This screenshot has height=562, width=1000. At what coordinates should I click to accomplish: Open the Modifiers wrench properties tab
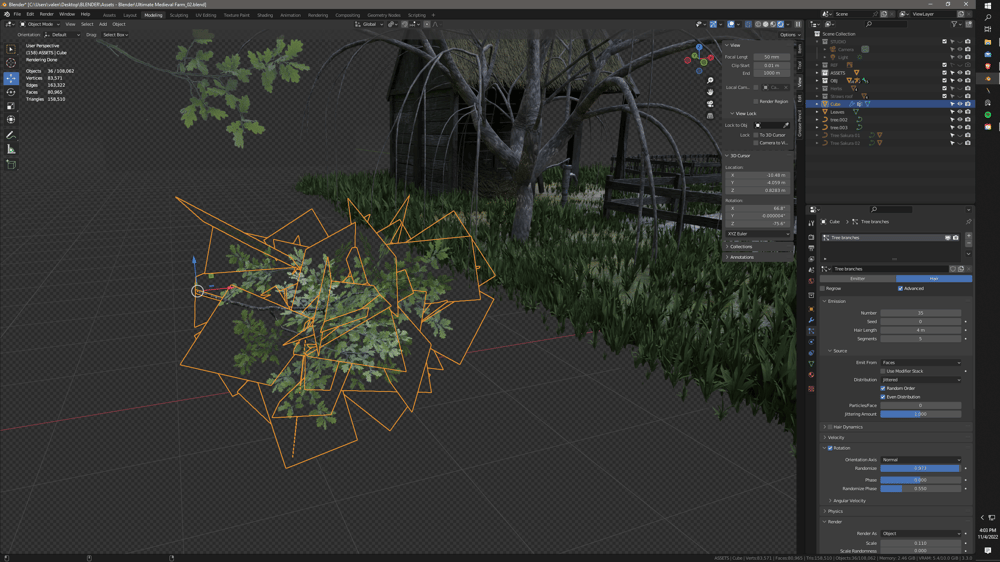(x=811, y=320)
